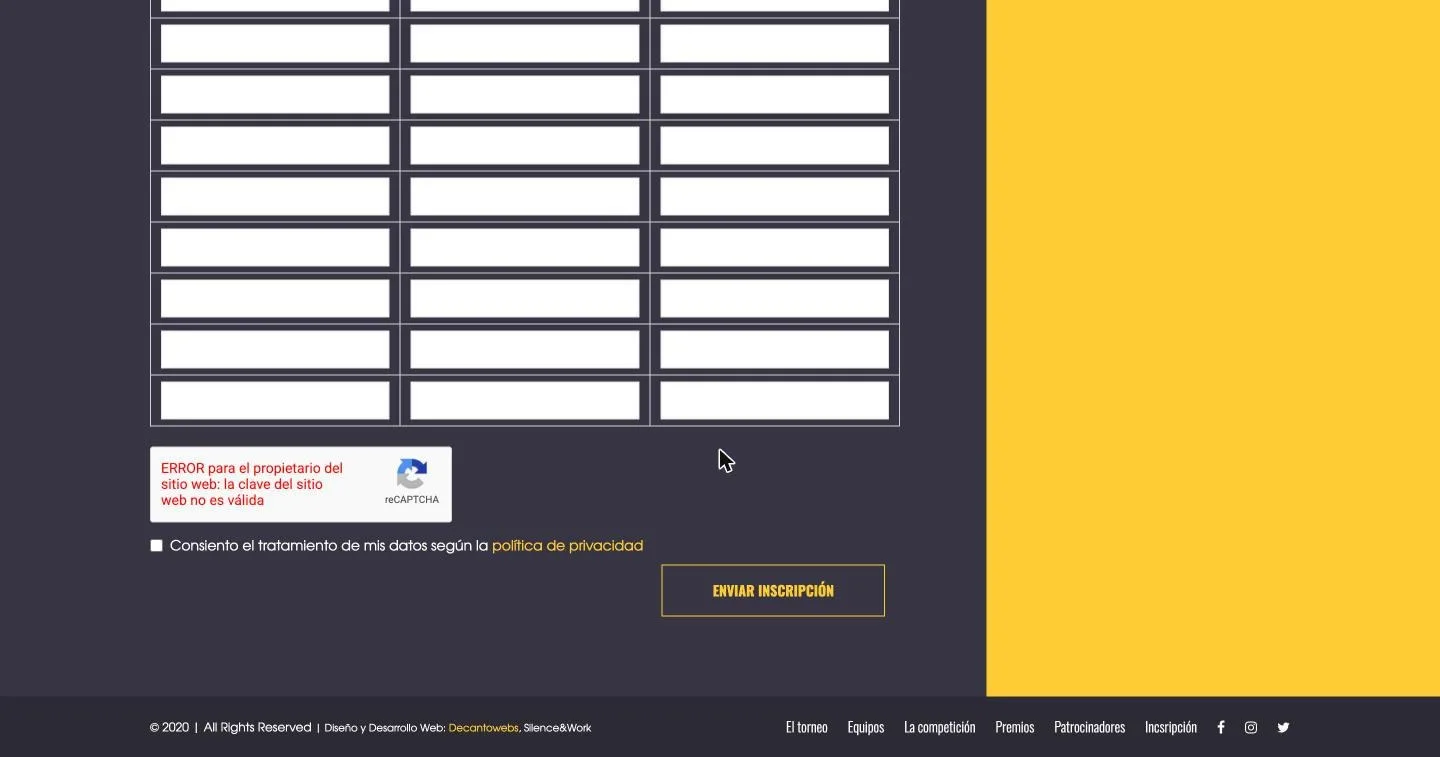The height and width of the screenshot is (757, 1440).
Task: Open Equipos in the footer menu
Action: [866, 728]
